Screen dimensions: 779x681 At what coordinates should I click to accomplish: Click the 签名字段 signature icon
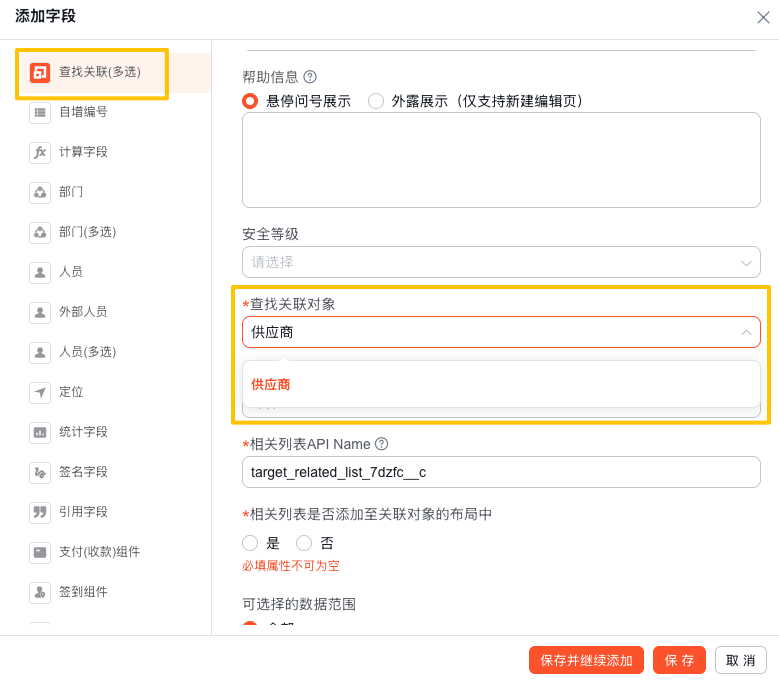(40, 472)
